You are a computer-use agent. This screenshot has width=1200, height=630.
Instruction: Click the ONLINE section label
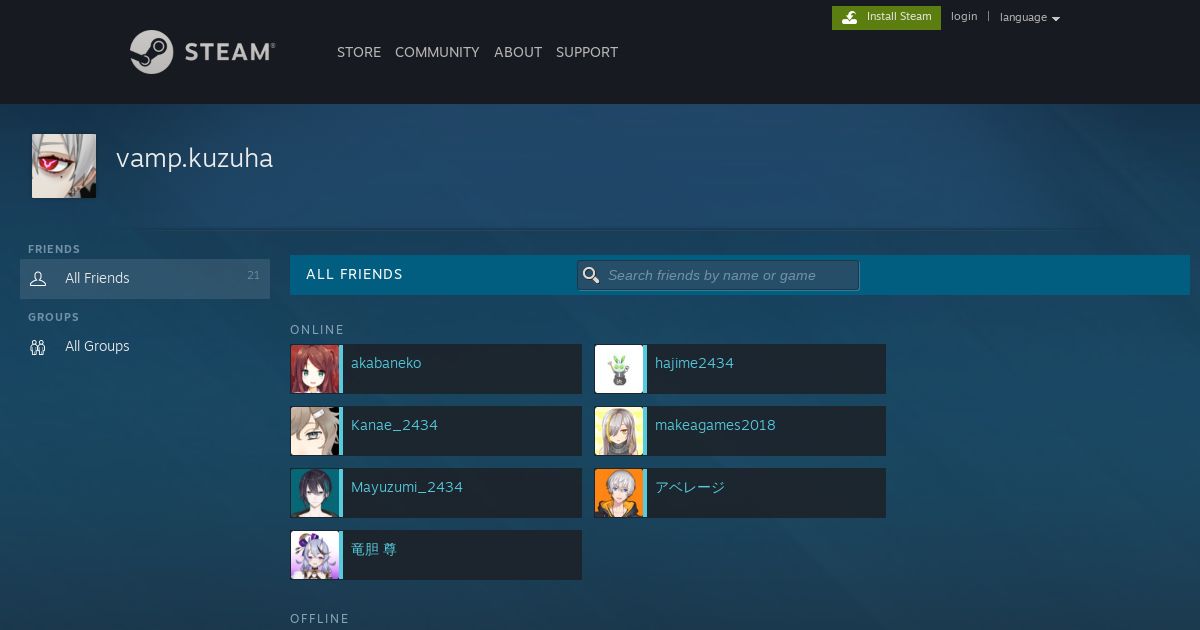click(317, 330)
